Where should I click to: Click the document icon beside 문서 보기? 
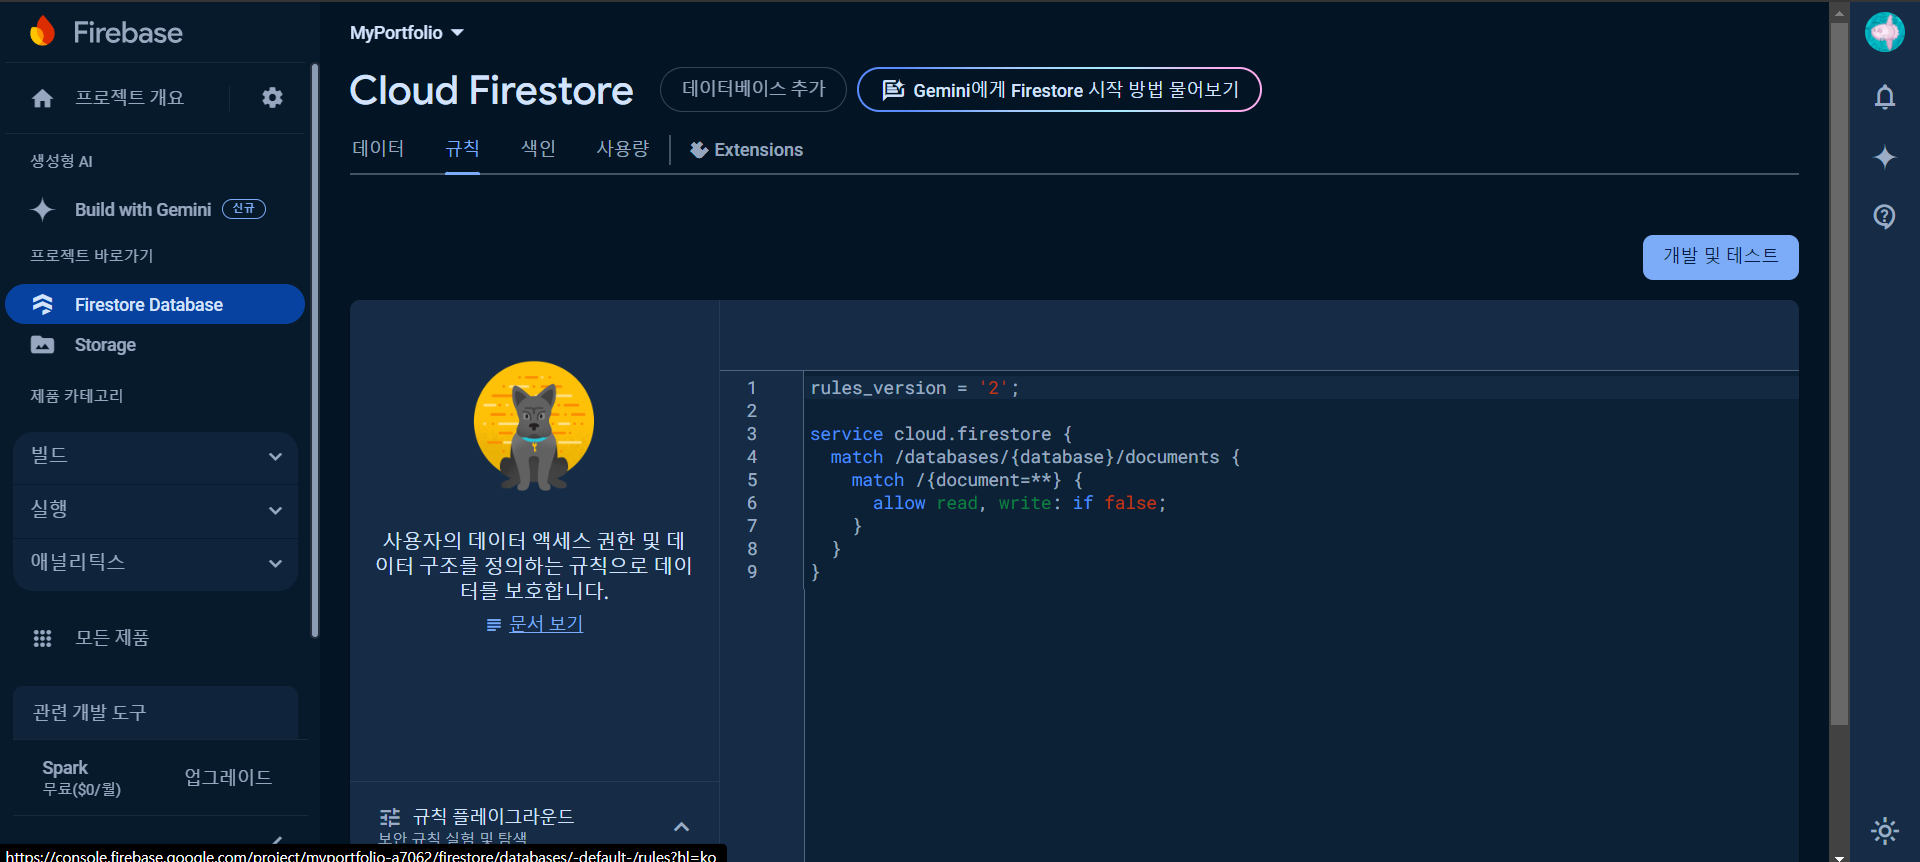(493, 625)
